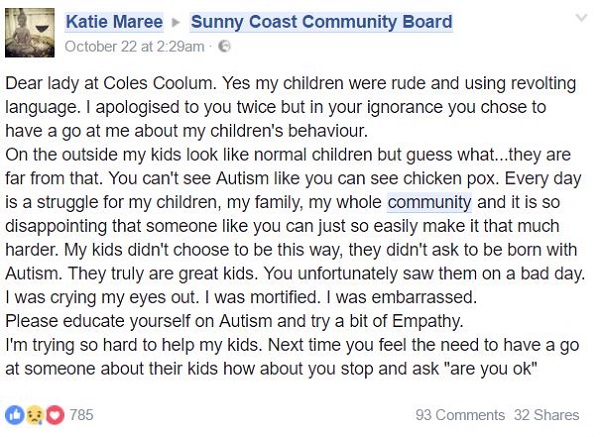
Task: Click the post text mentioning Coles Coolum
Action: [291, 83]
